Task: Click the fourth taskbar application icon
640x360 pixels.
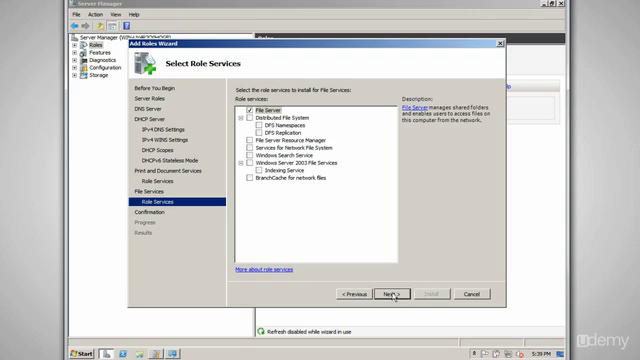Action: click(x=156, y=354)
